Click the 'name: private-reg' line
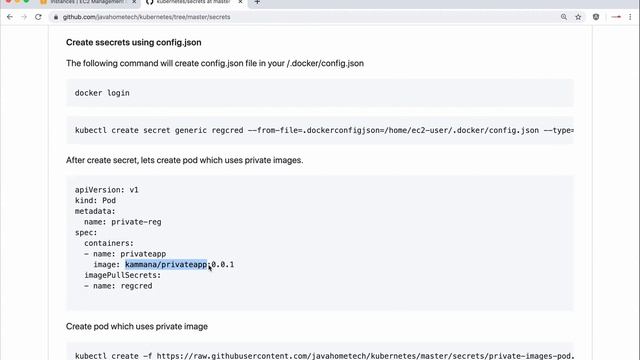 [x=122, y=222]
